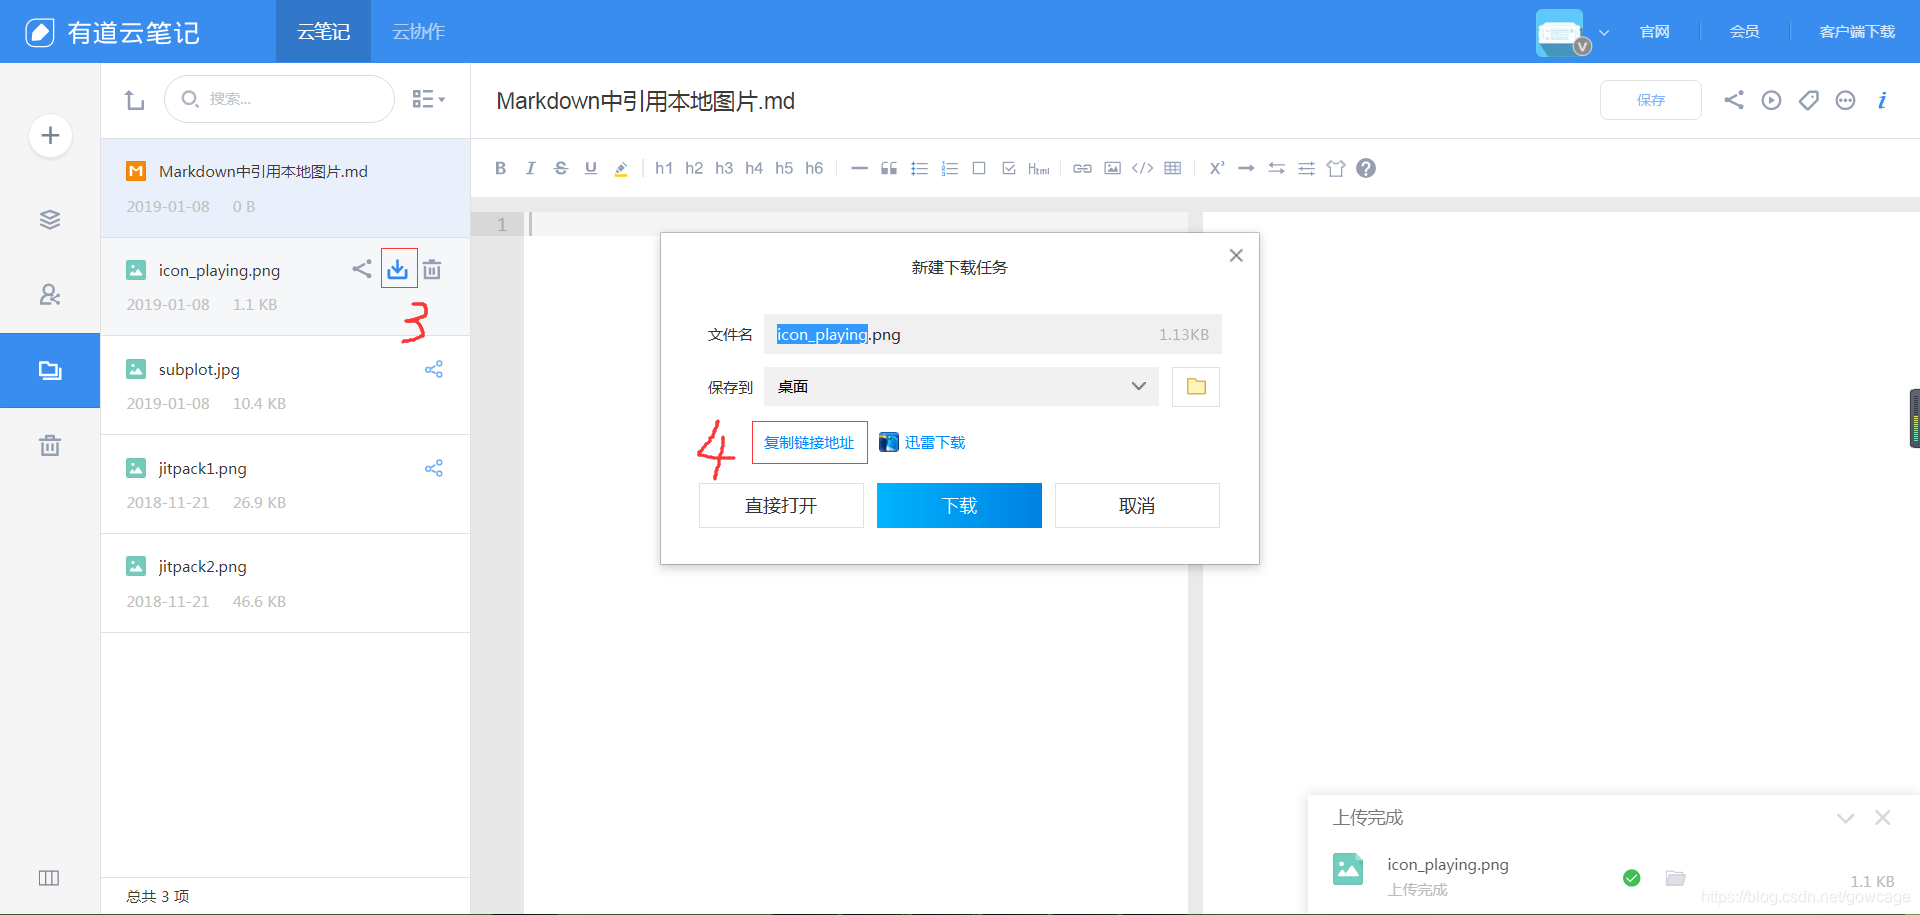Open 官网 link in header

1655,32
